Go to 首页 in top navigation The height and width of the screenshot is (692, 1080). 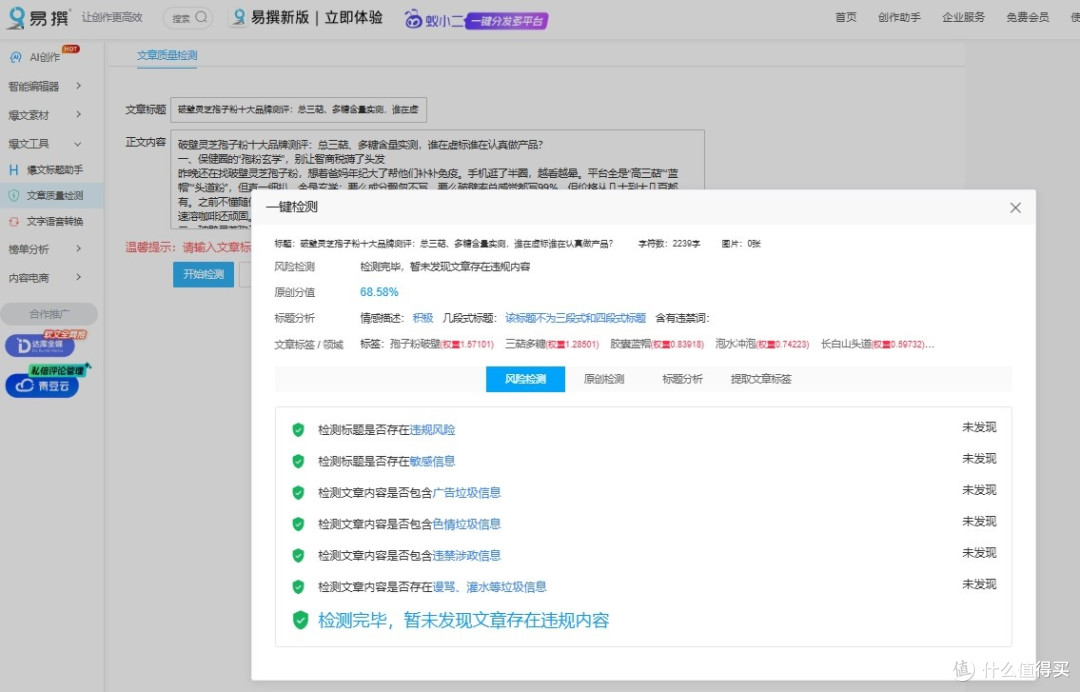click(846, 17)
